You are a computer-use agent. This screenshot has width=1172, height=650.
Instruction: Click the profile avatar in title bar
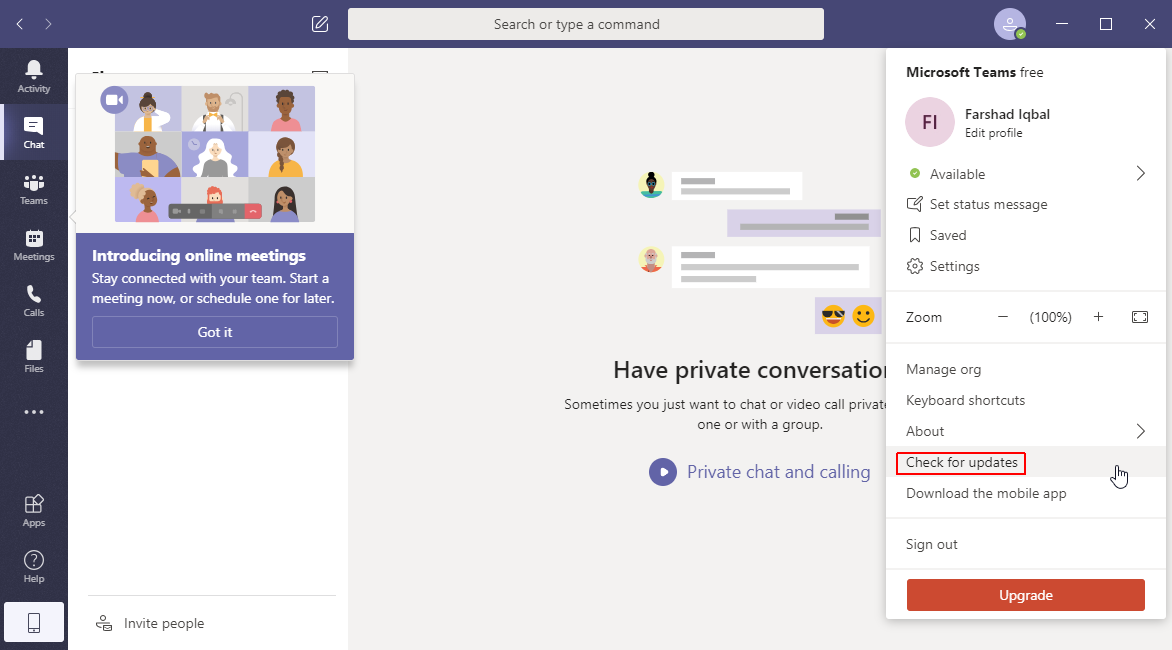[1009, 24]
